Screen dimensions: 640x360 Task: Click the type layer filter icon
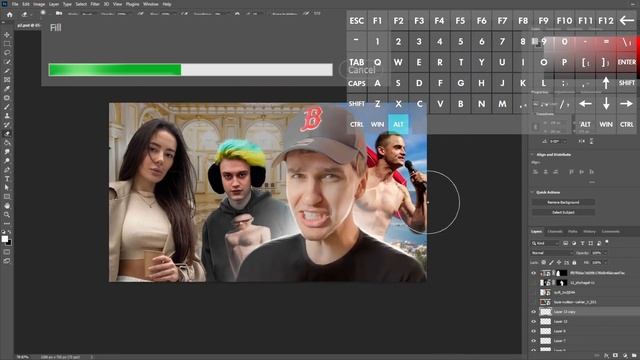[582, 243]
